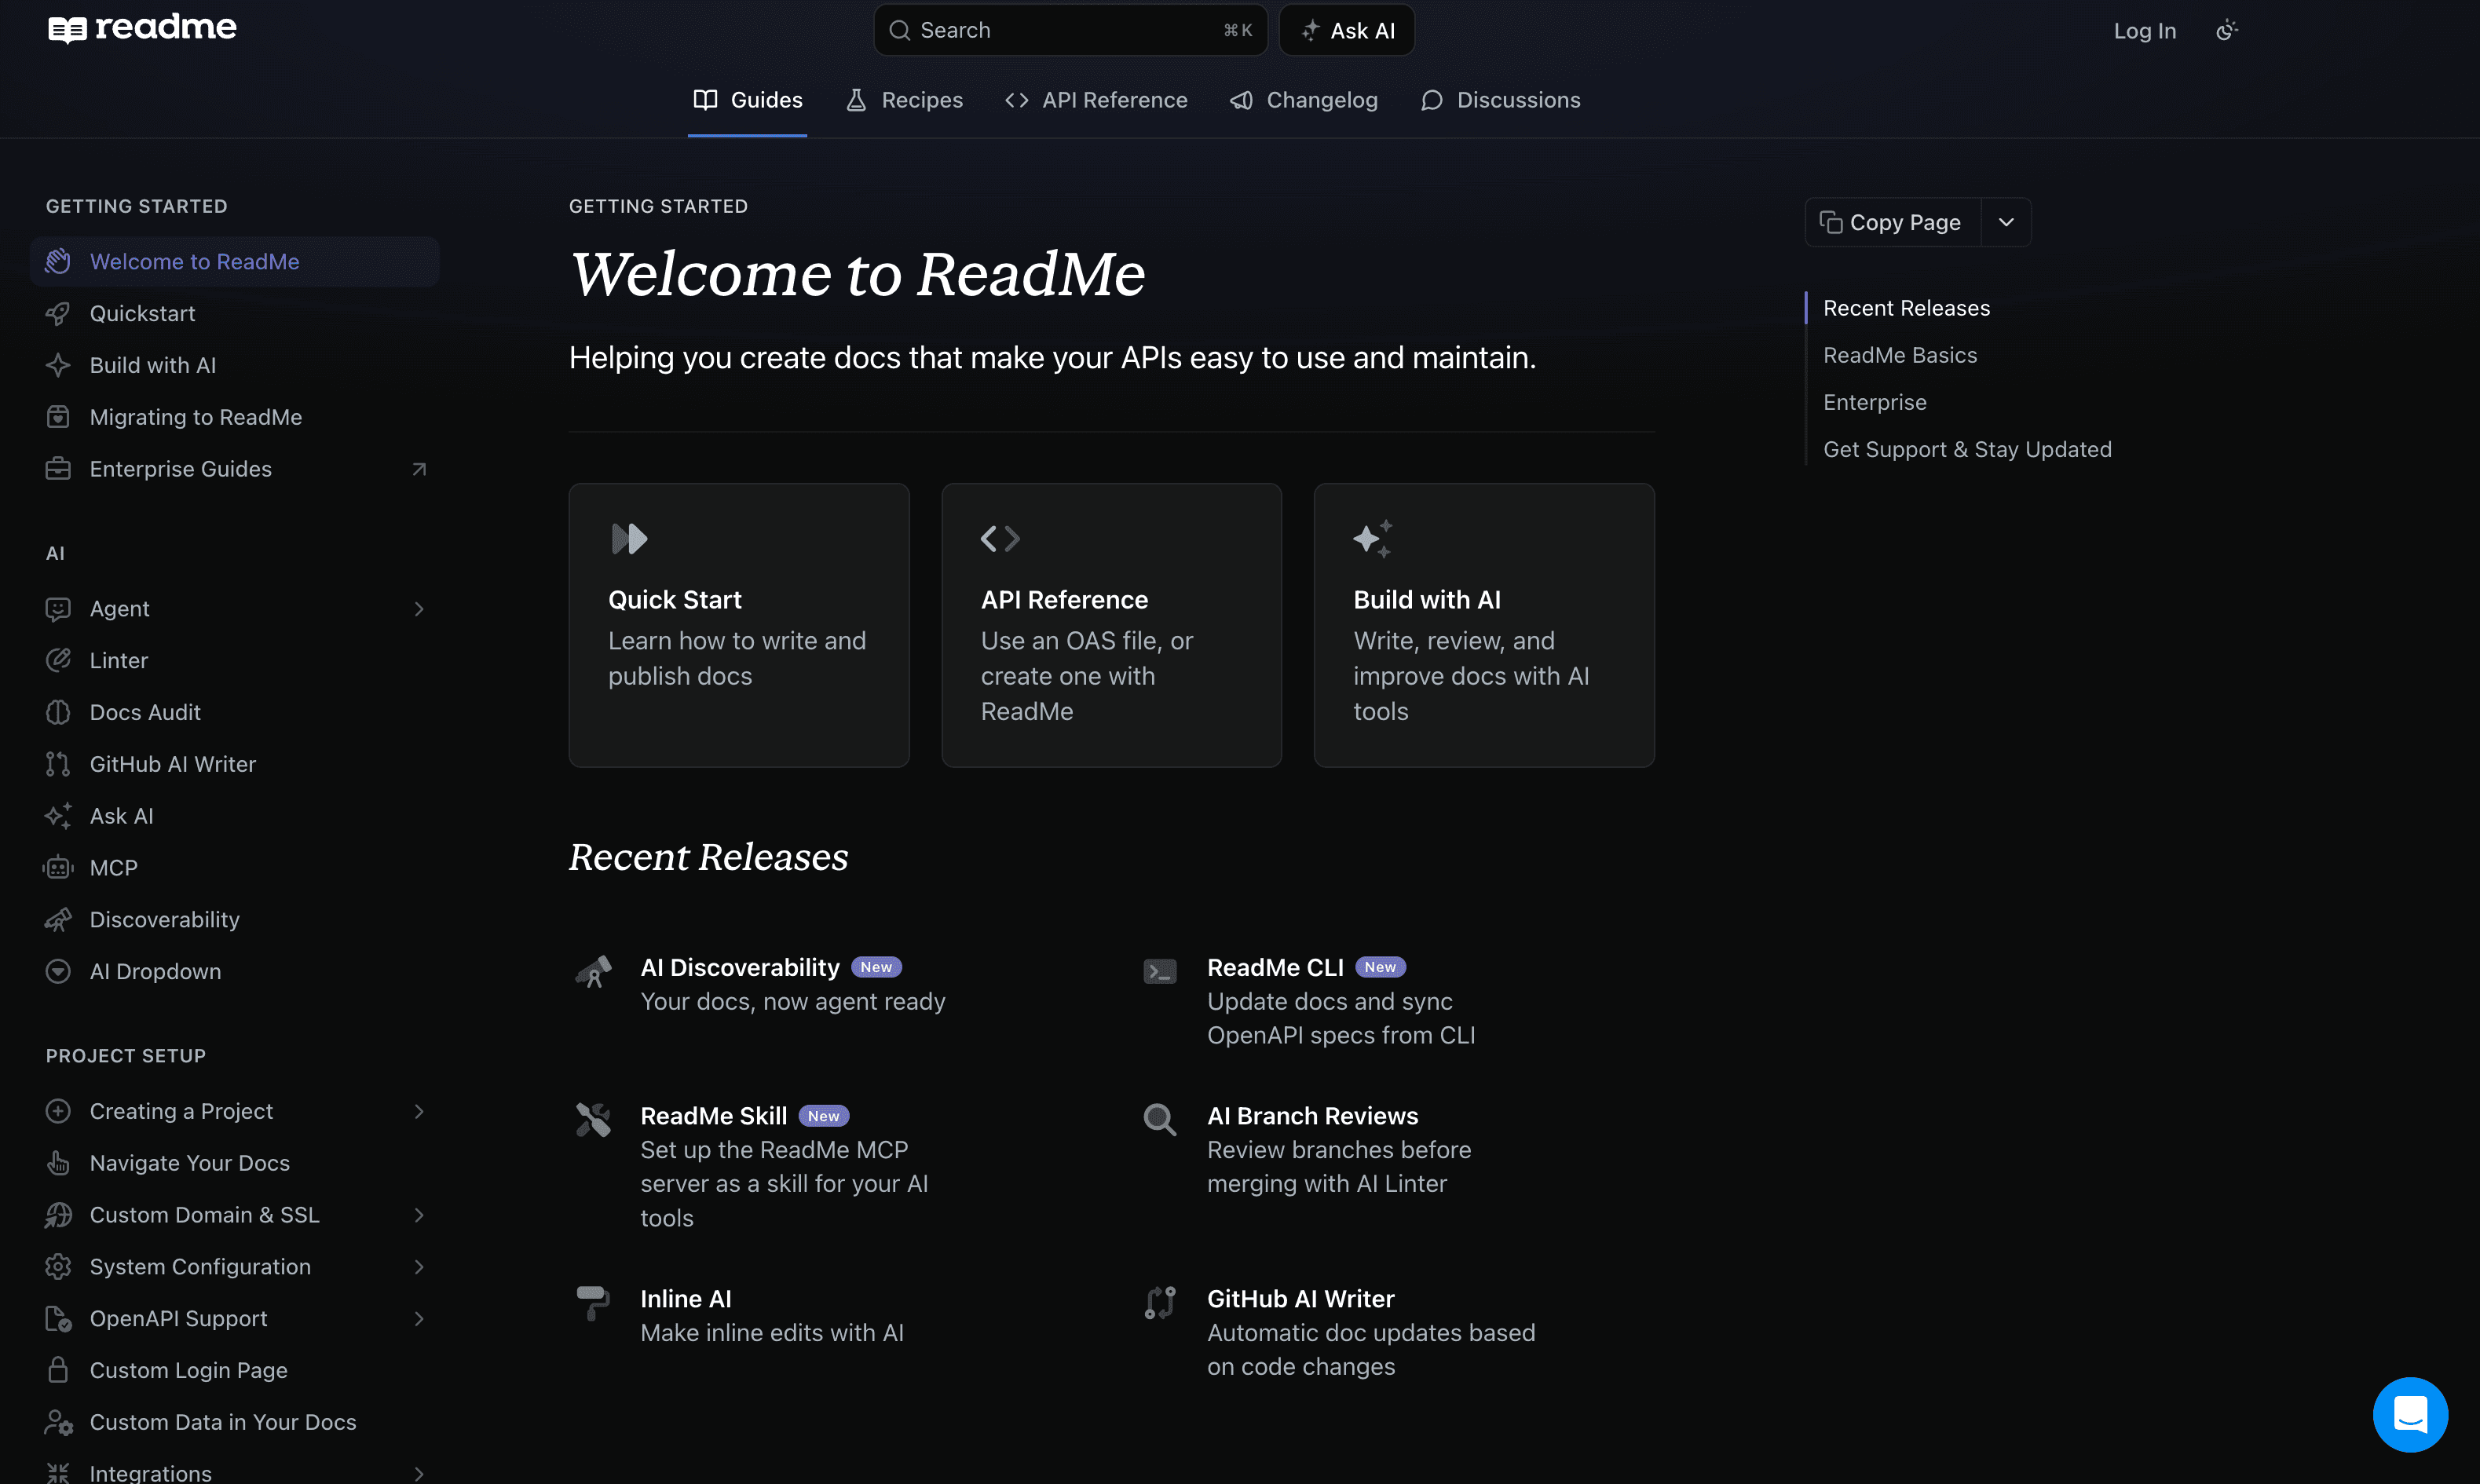Click the code brackets icon on API Reference card

click(1000, 539)
